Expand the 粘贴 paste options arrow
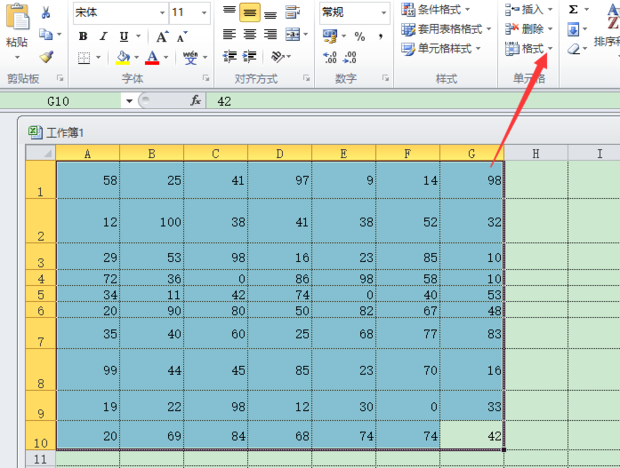The image size is (620, 468). pos(17,58)
